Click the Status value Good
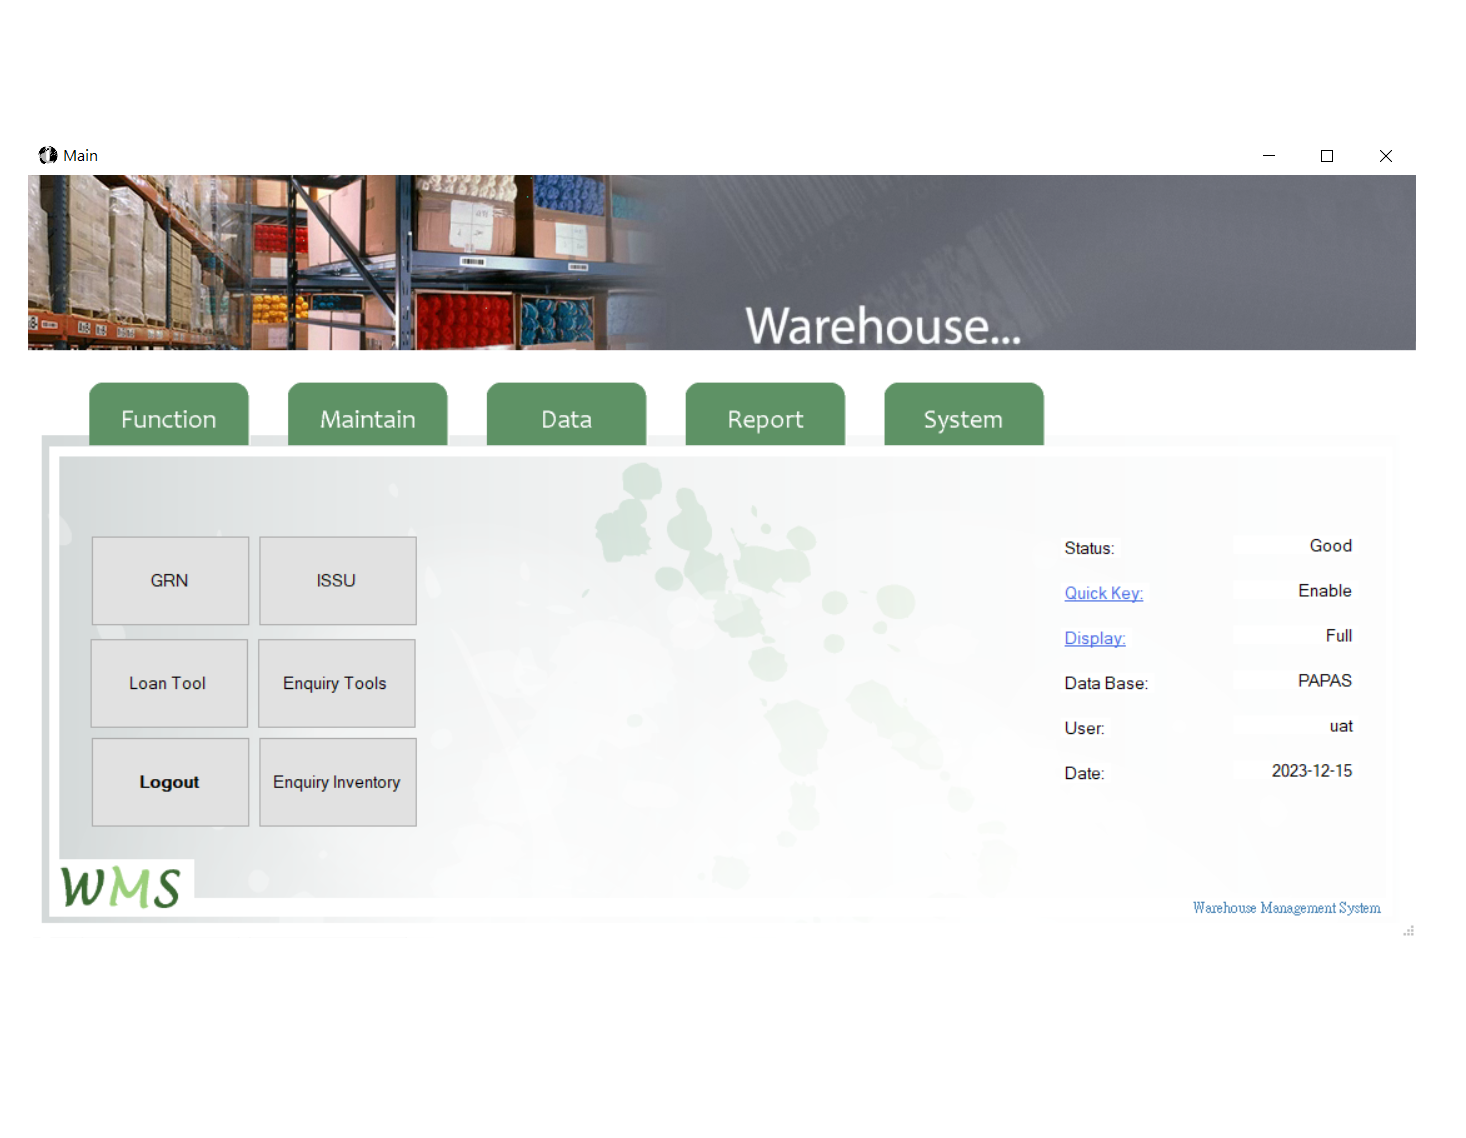Viewport: 1466px width, 1138px height. click(x=1330, y=546)
